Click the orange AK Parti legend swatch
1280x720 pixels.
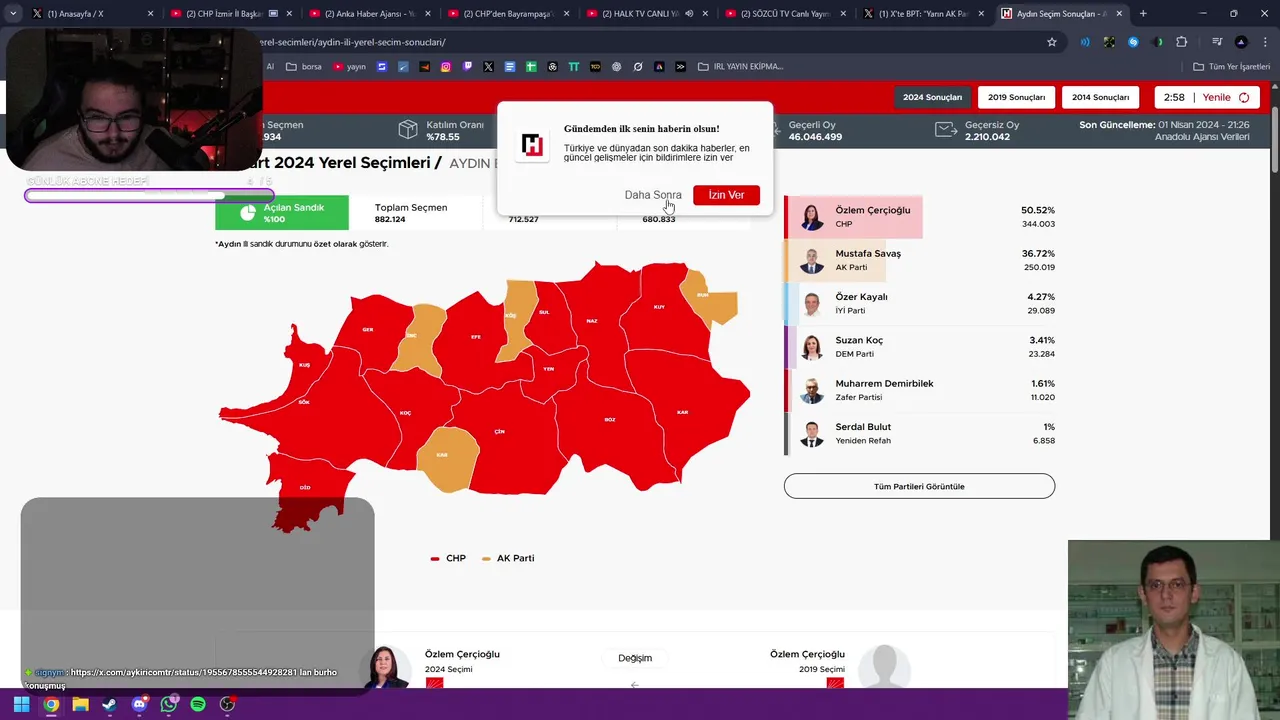(486, 559)
